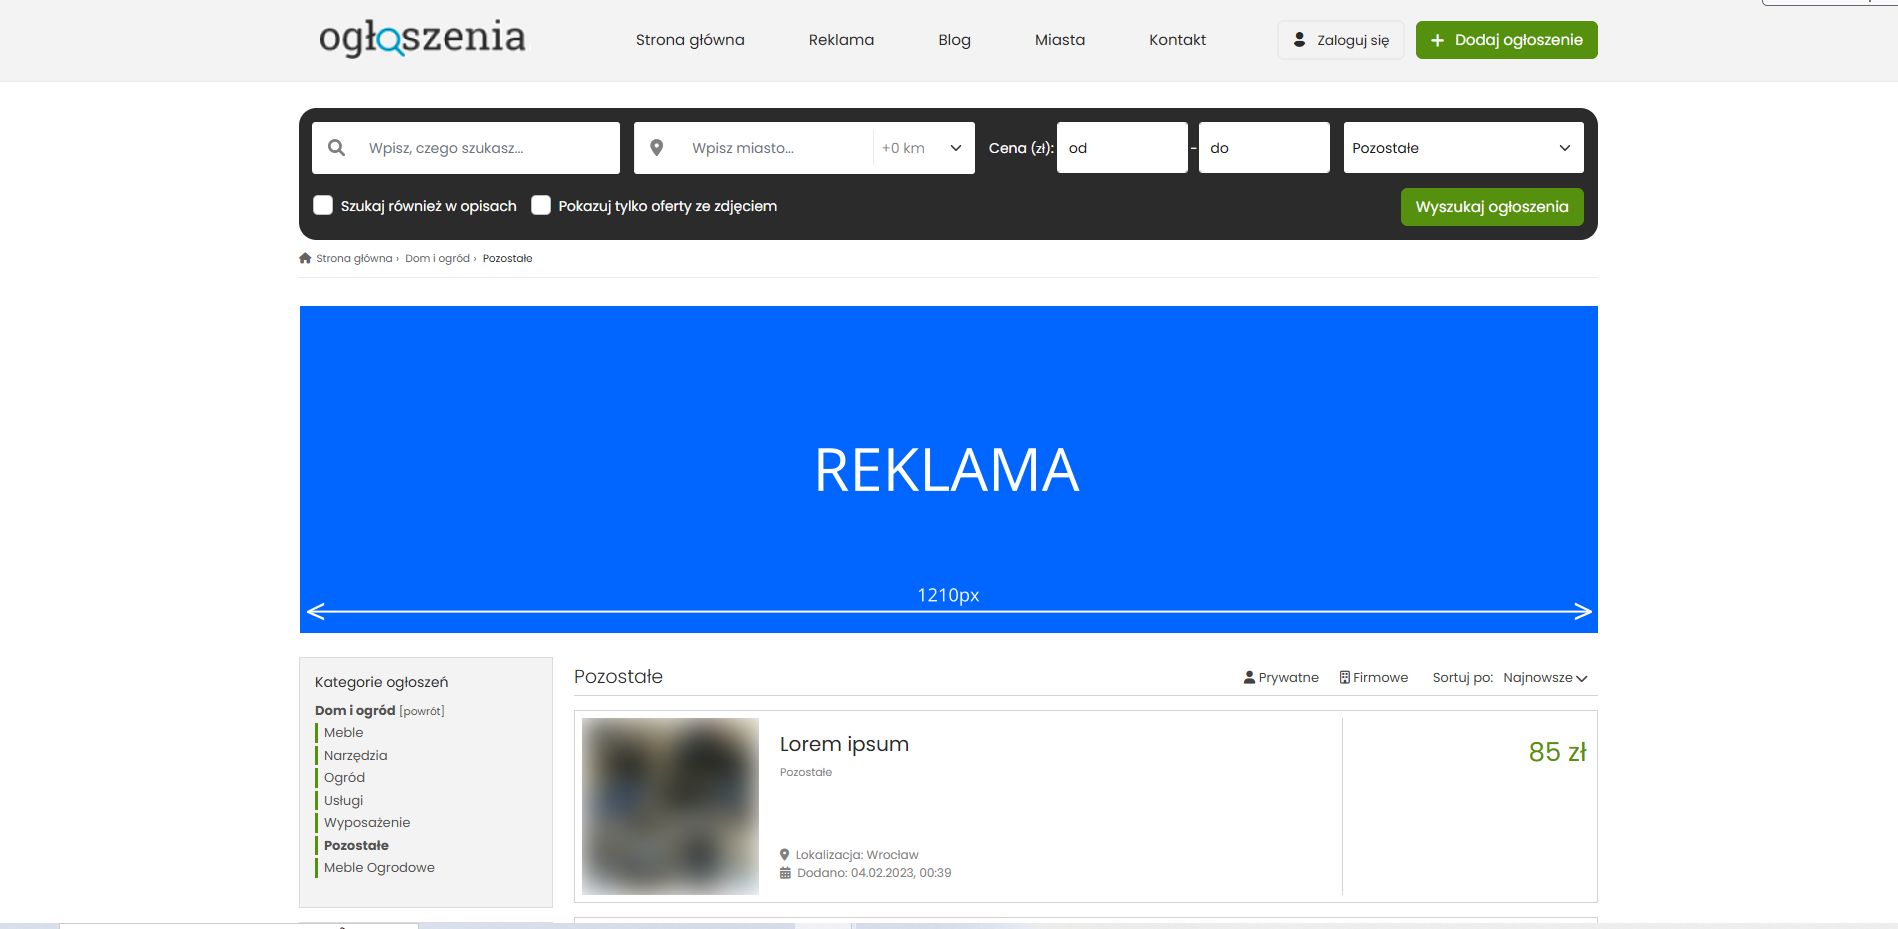Open the Lorem ipsum listing thumbnail

[670, 805]
